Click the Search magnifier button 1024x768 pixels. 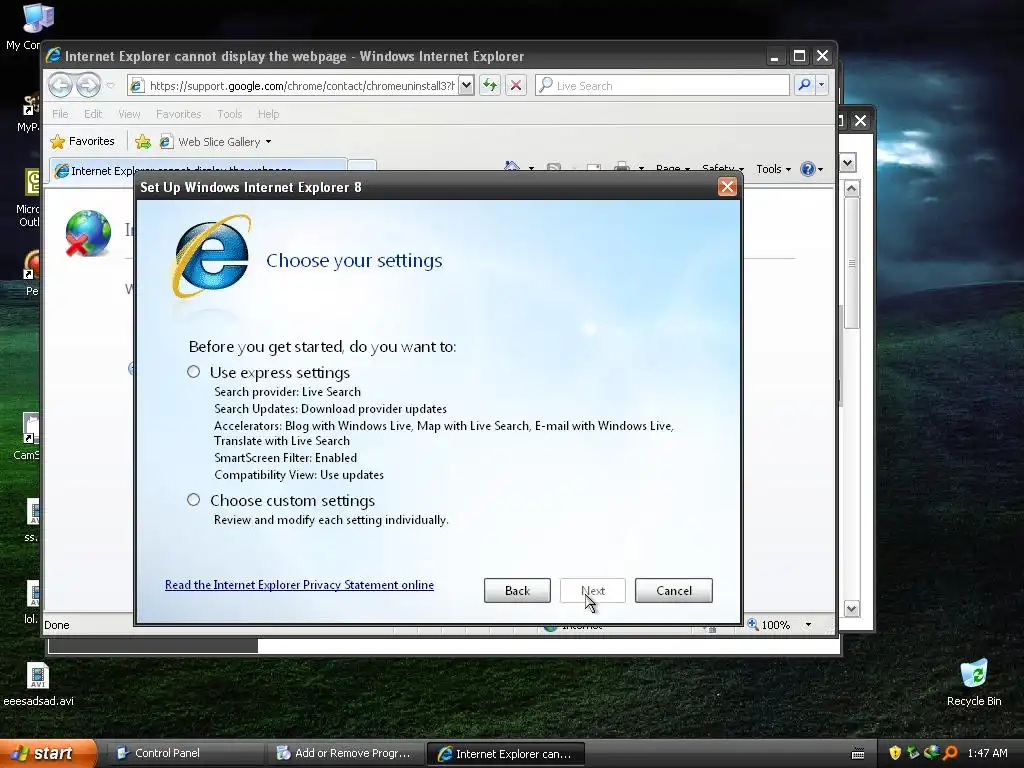[x=805, y=85]
